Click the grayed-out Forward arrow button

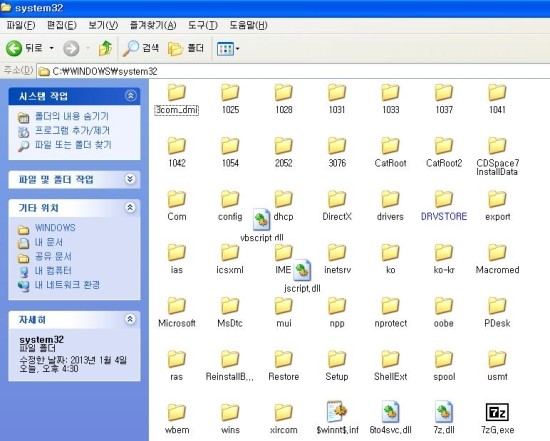tap(71, 48)
